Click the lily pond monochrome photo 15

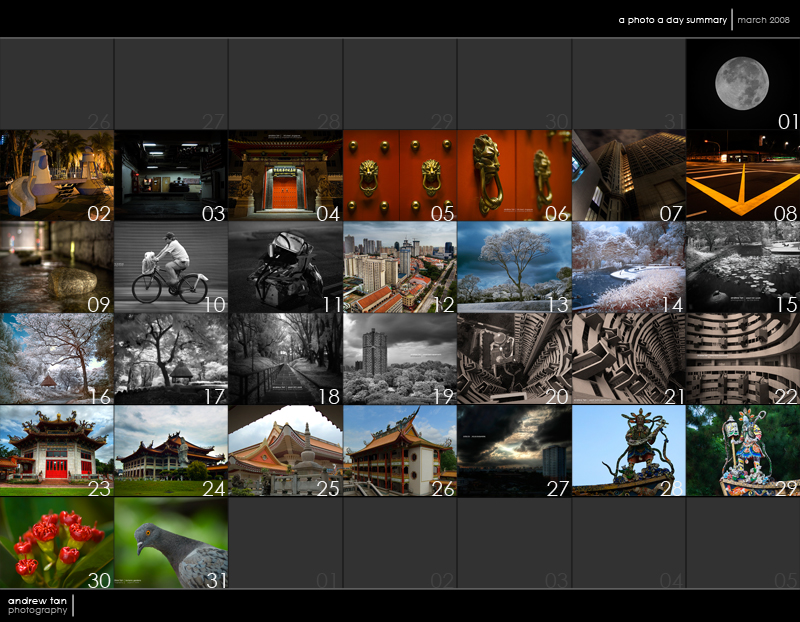point(742,267)
